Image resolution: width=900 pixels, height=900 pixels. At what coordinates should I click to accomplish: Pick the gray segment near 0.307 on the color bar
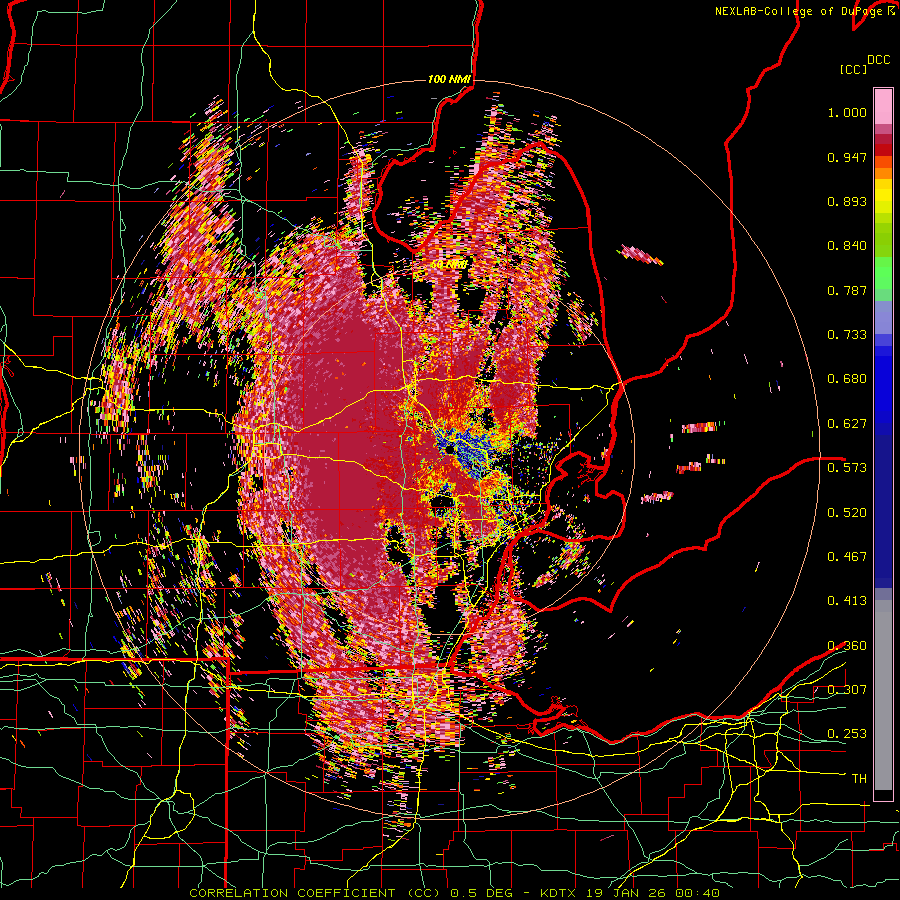(x=883, y=695)
